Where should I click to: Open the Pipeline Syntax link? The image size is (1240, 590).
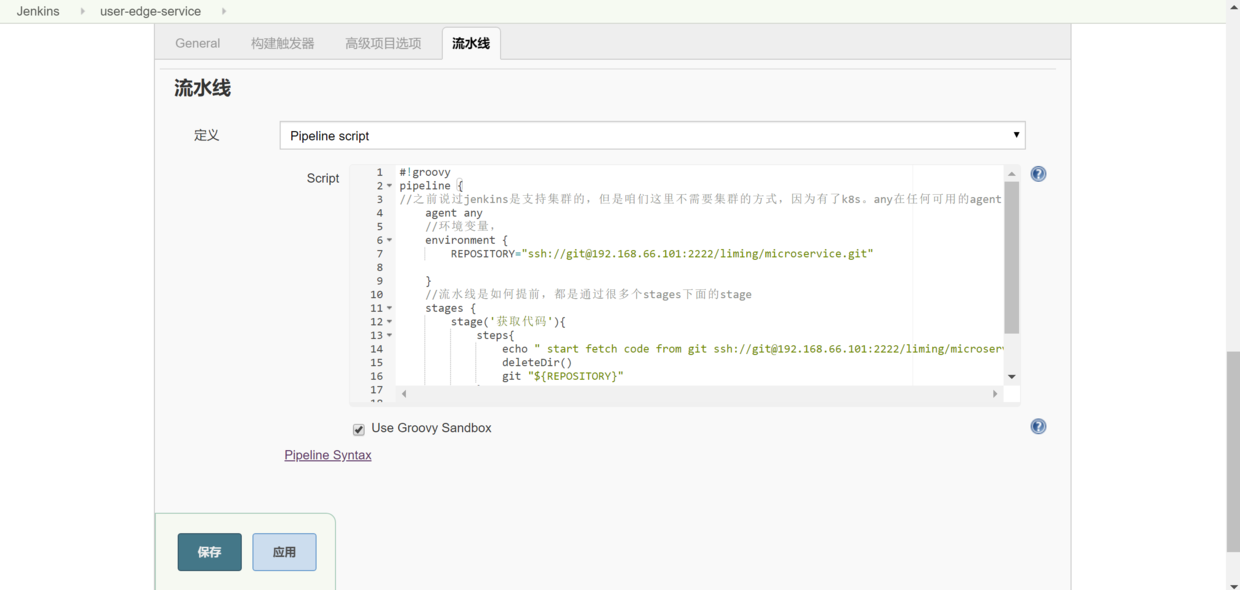[328, 454]
